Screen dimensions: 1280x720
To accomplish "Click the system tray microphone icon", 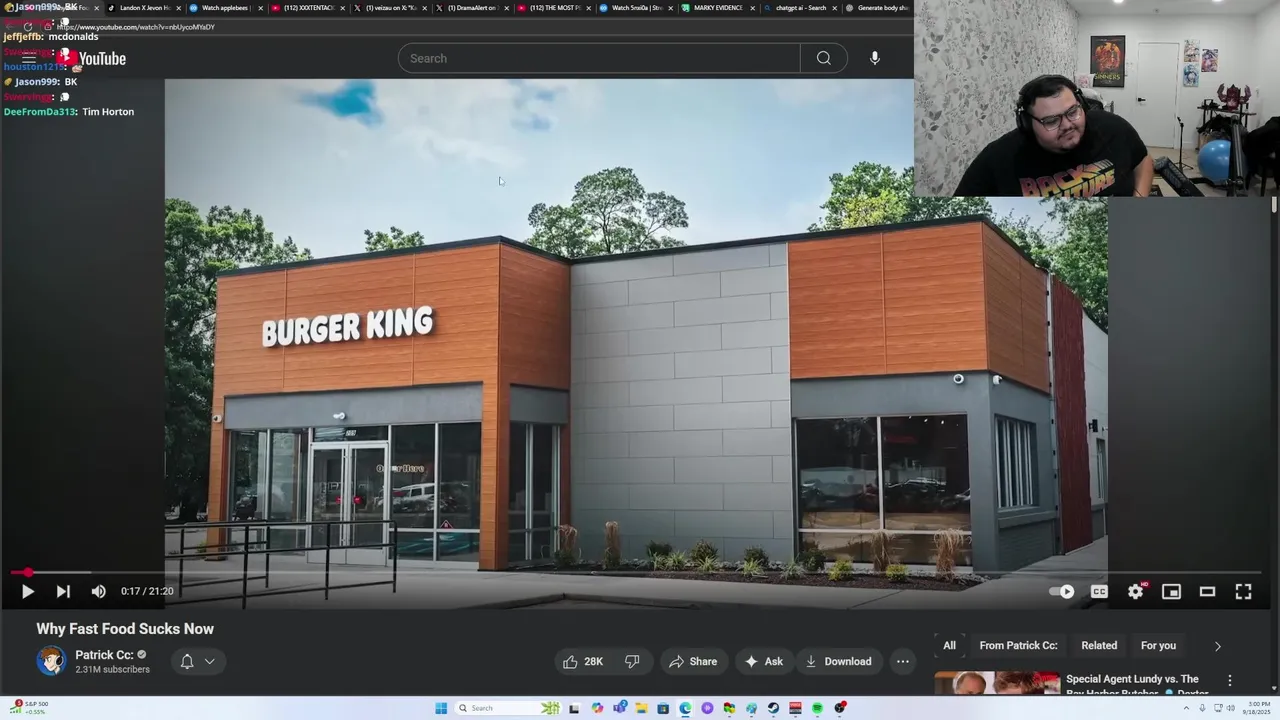I will tap(1202, 708).
